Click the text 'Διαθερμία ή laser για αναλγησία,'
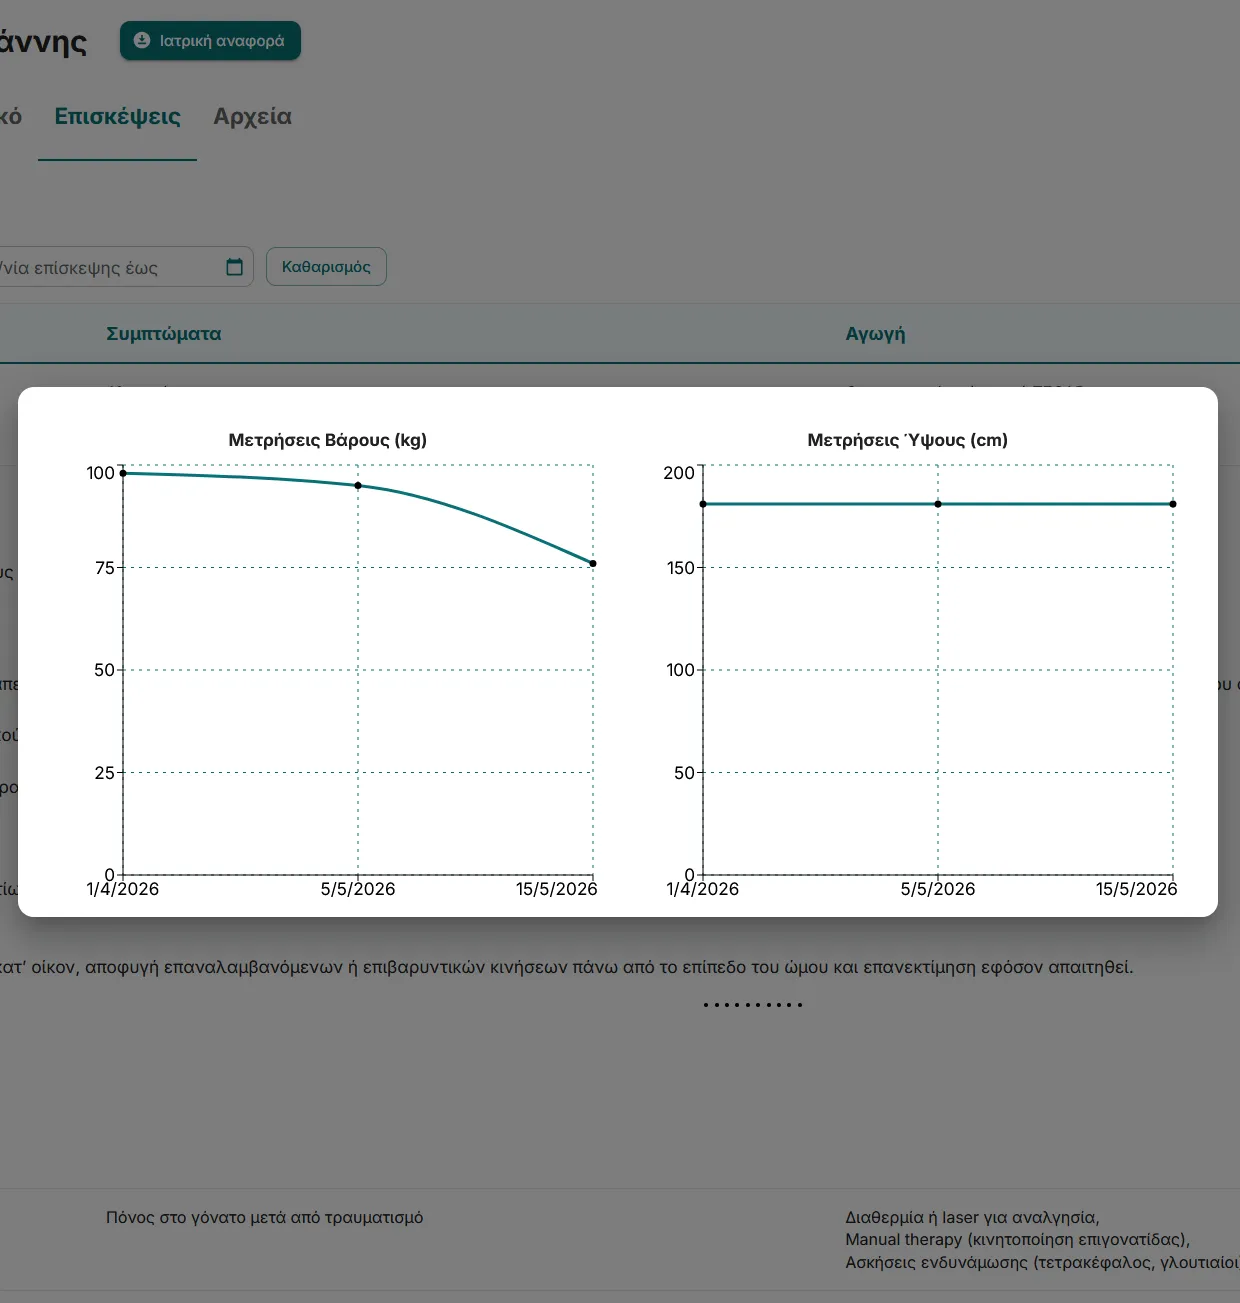The width and height of the screenshot is (1240, 1303). tap(973, 1218)
